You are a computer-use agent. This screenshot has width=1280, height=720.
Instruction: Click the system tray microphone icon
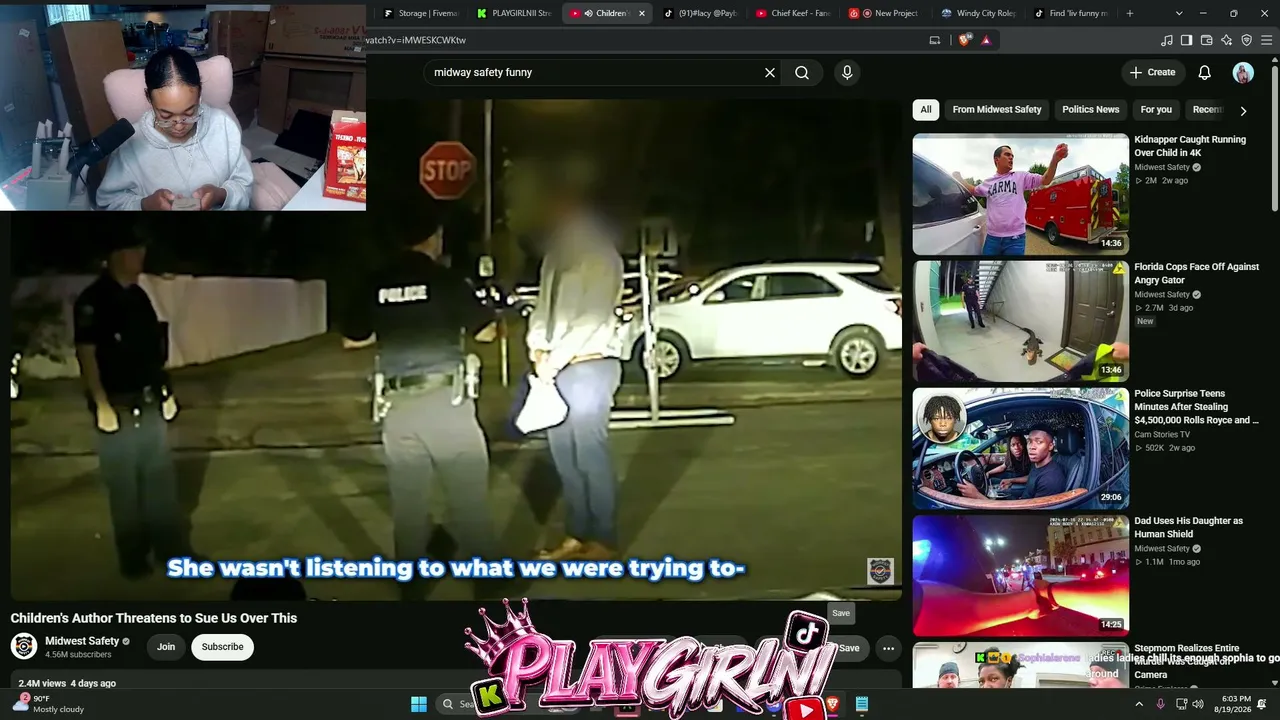1160,704
